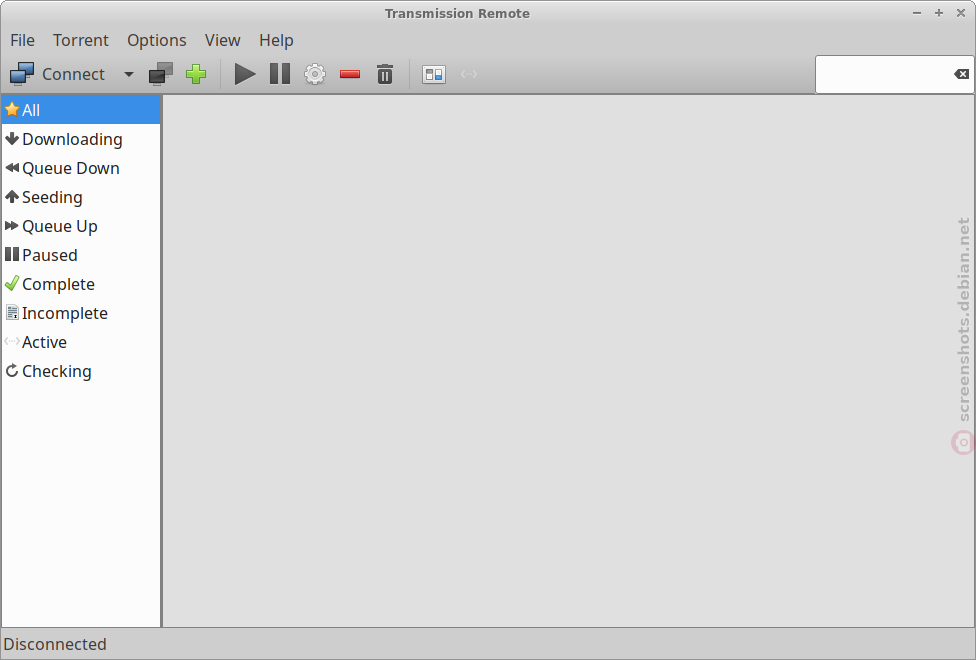Remove torrent with red minus icon
The image size is (976, 660).
[x=350, y=74]
